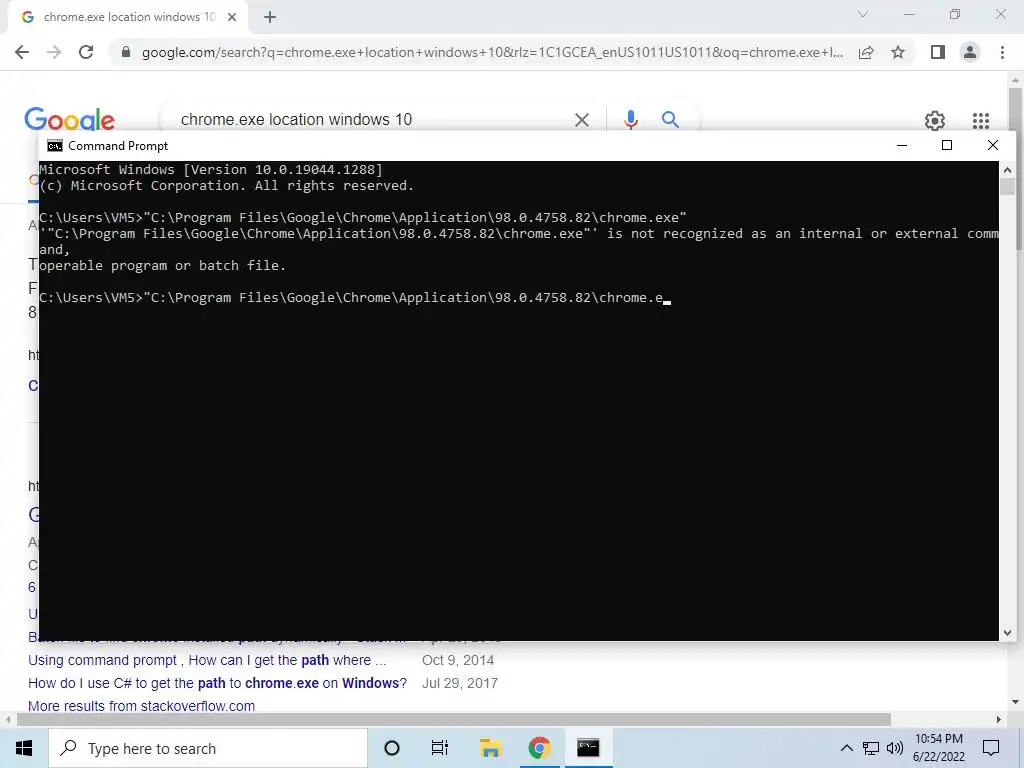Click 'Jul 29, 2017' date text
Screen dimensions: 1024x768
(x=460, y=683)
